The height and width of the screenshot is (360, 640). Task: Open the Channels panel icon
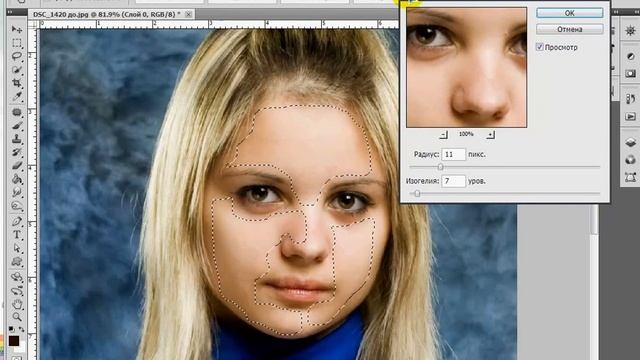(x=630, y=160)
